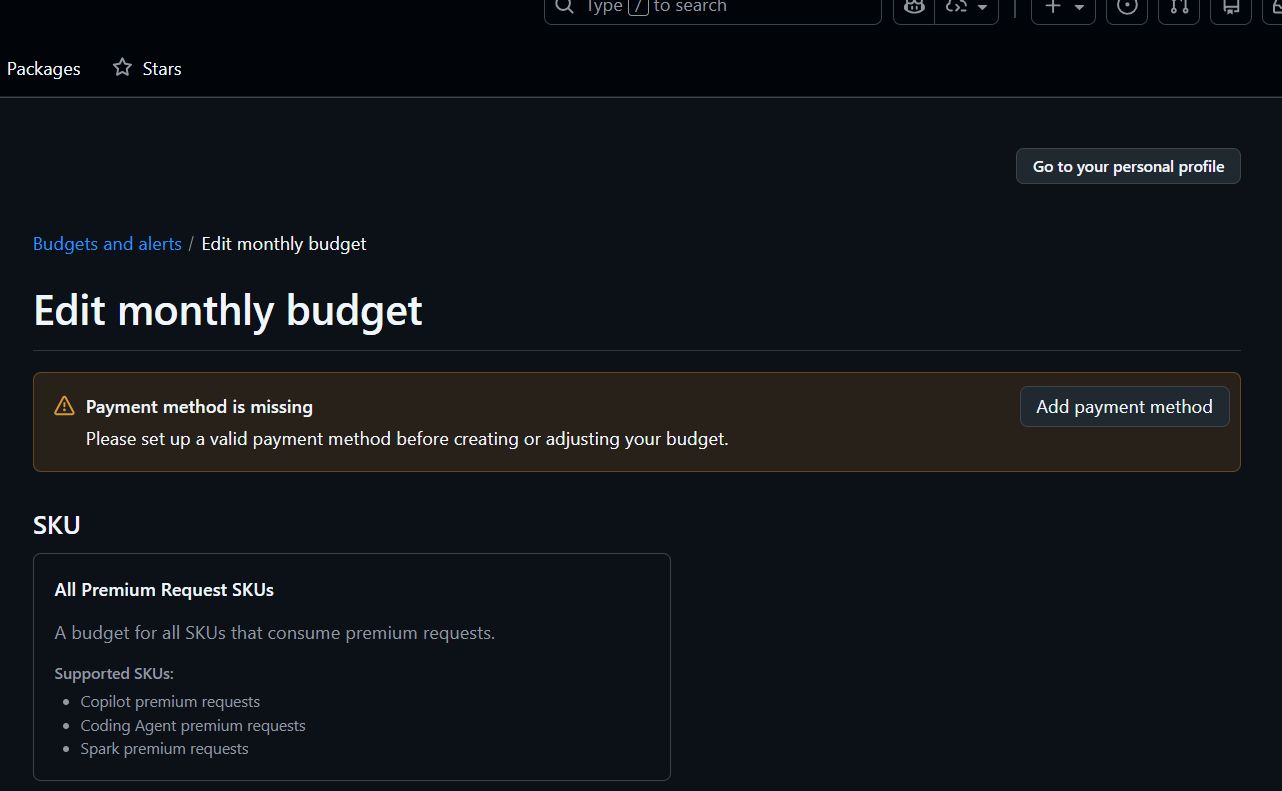Click the search magnifier icon
Screen dimensions: 1282x791
coord(563,6)
